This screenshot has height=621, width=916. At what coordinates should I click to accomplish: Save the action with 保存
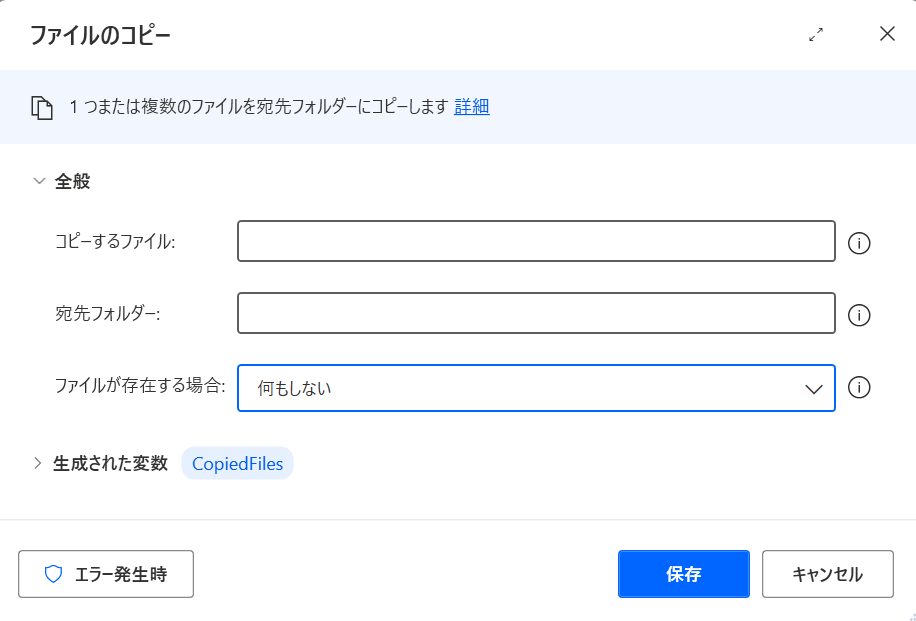point(683,574)
